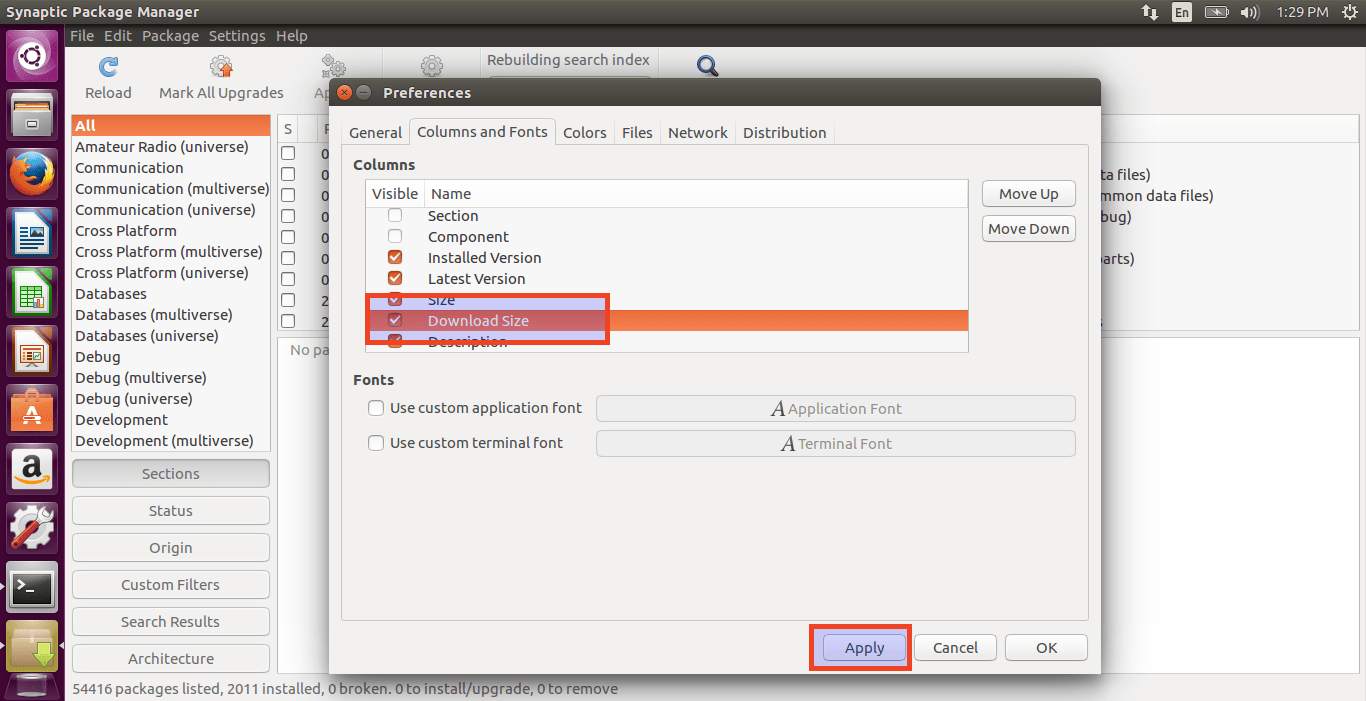Select the Architecture sidebar button
The image size is (1366, 701).
[170, 658]
